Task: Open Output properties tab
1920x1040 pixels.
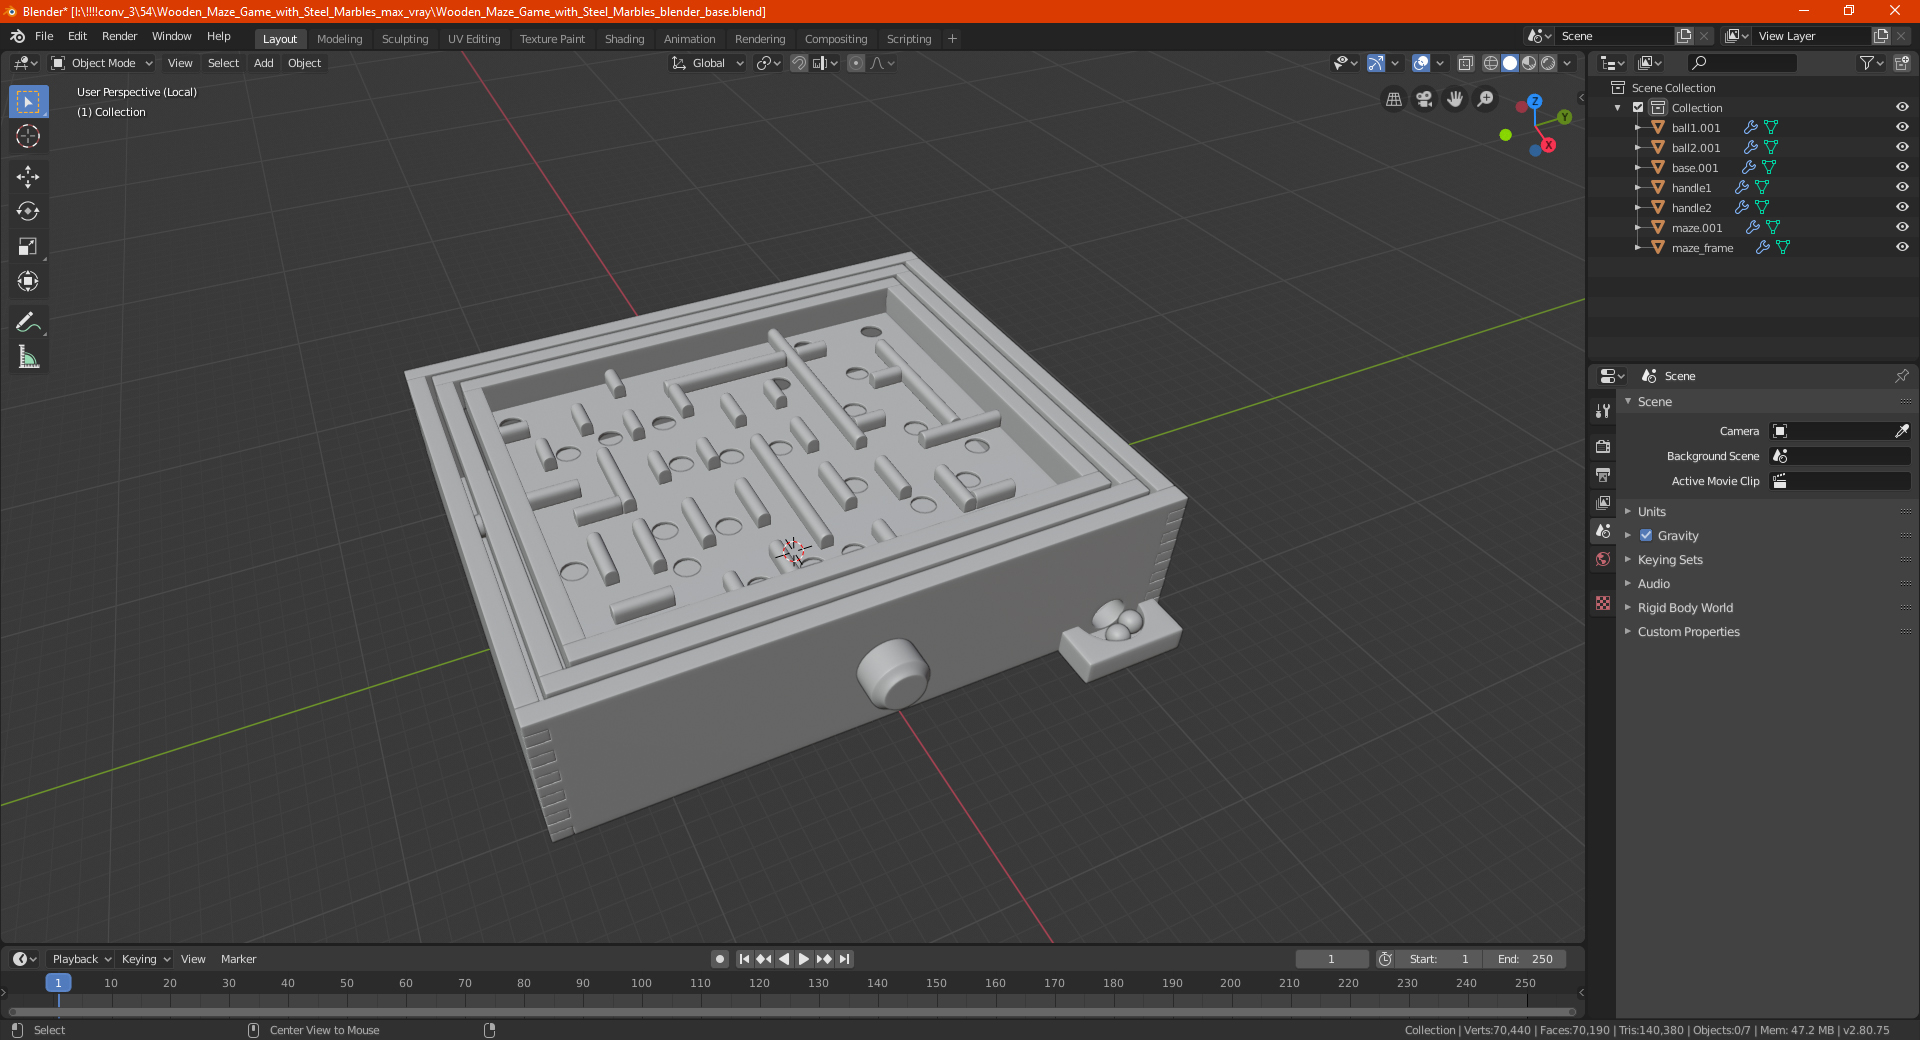Action: pos(1603,474)
